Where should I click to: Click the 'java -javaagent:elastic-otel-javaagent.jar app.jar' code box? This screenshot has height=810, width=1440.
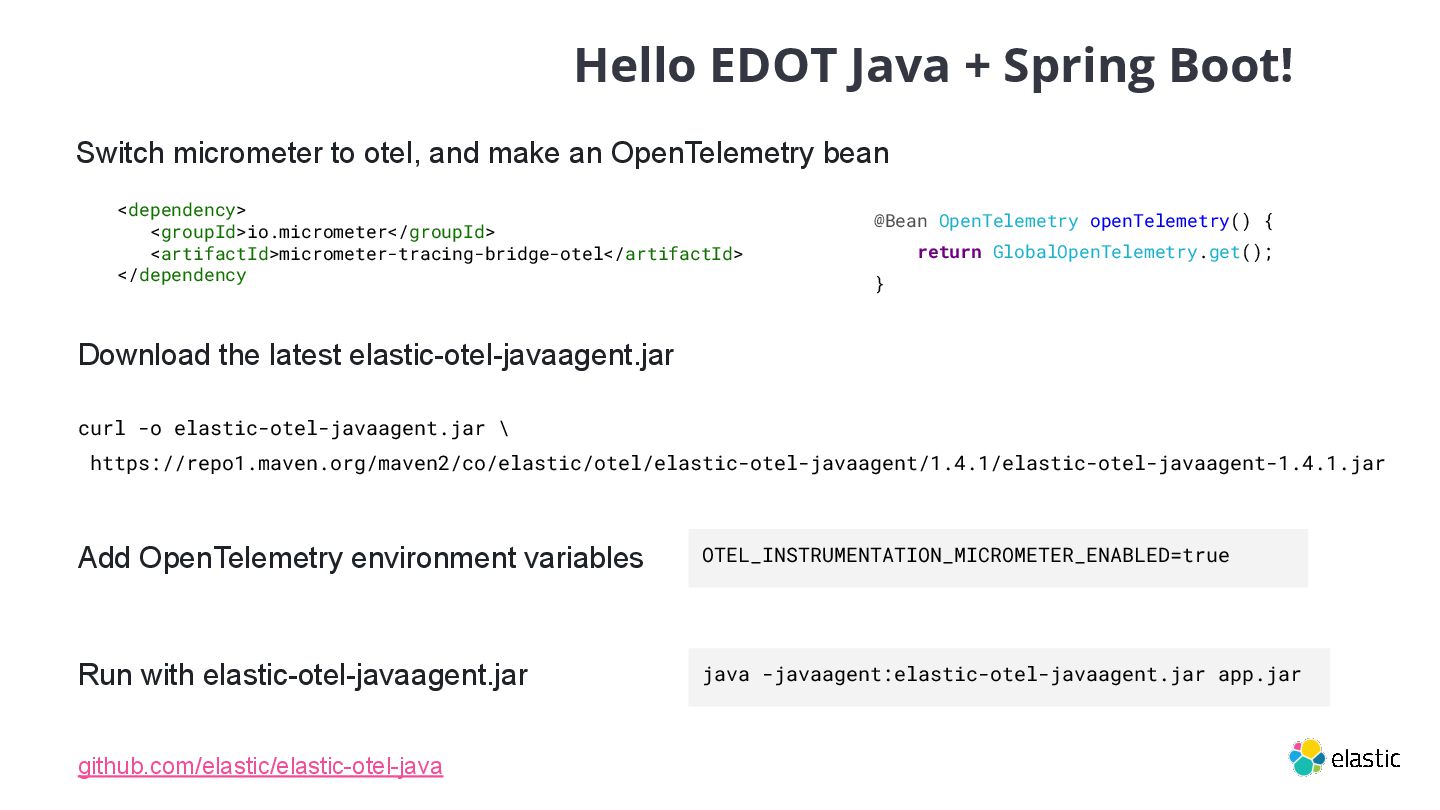1009,677
